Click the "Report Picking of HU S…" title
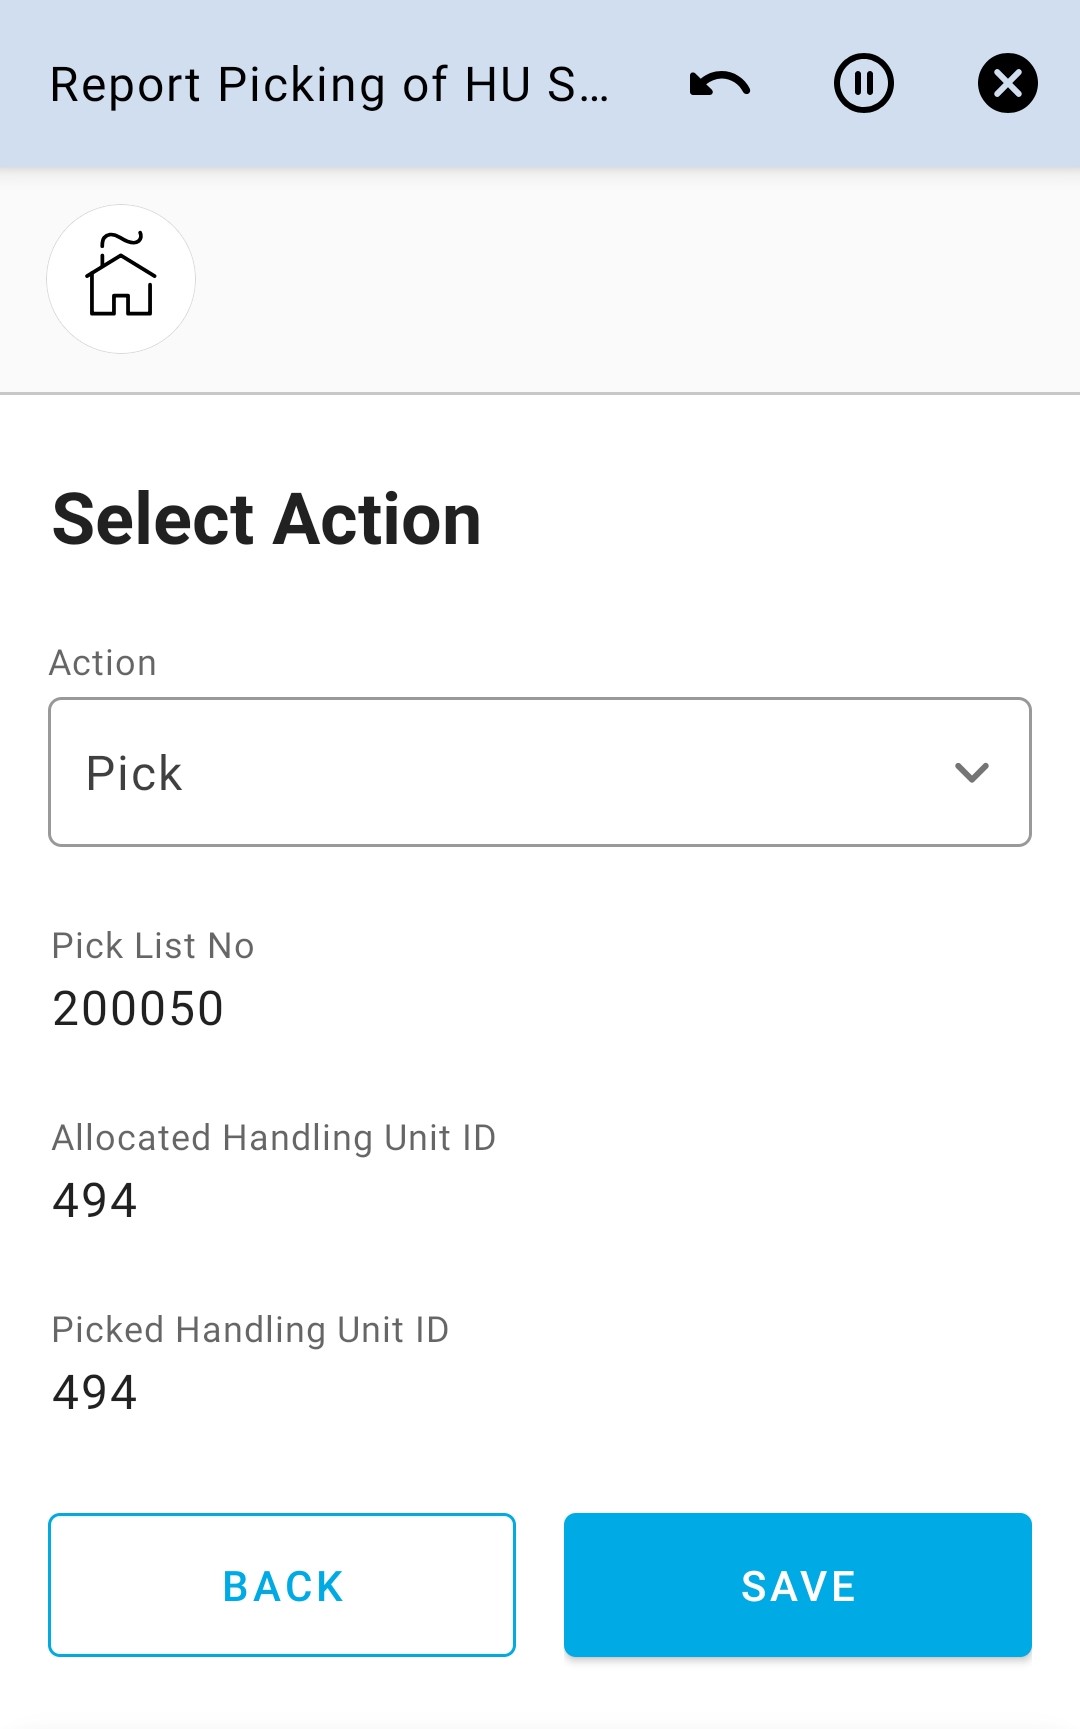The height and width of the screenshot is (1729, 1080). [330, 85]
